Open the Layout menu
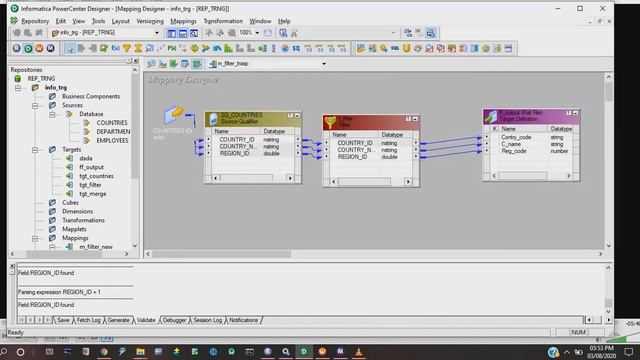Screen dimensions: 640x360 pyautogui.click(x=120, y=21)
